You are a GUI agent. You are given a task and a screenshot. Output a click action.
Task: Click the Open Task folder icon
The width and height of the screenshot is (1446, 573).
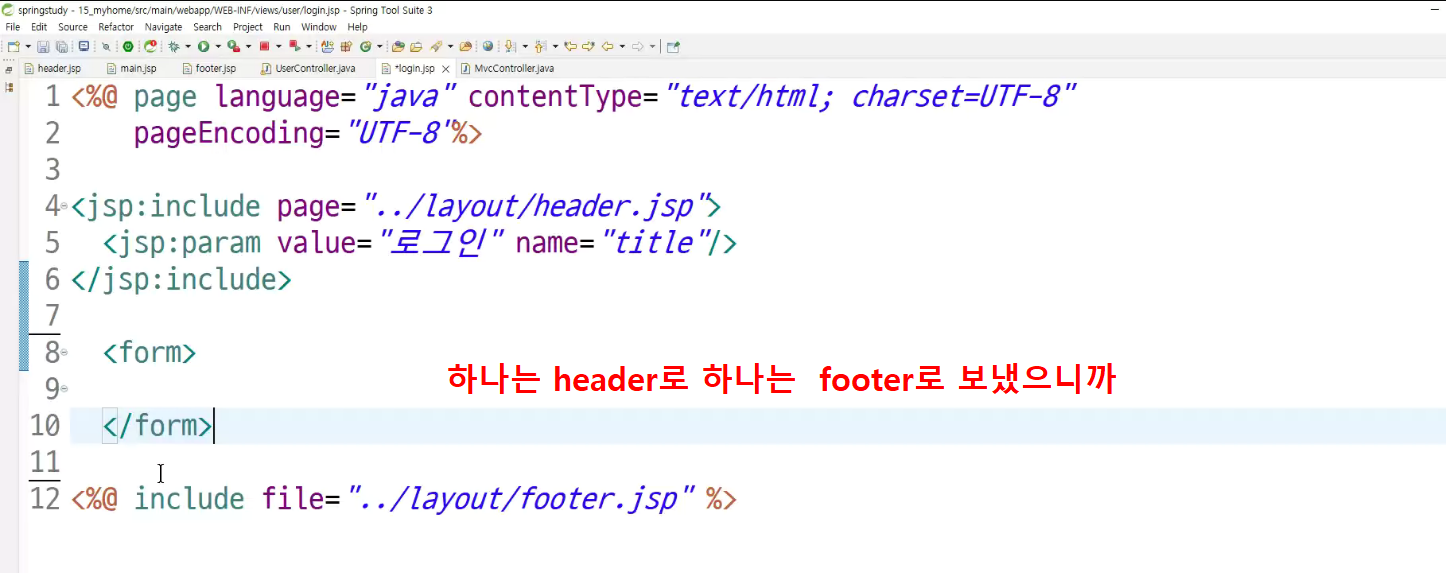coord(416,46)
